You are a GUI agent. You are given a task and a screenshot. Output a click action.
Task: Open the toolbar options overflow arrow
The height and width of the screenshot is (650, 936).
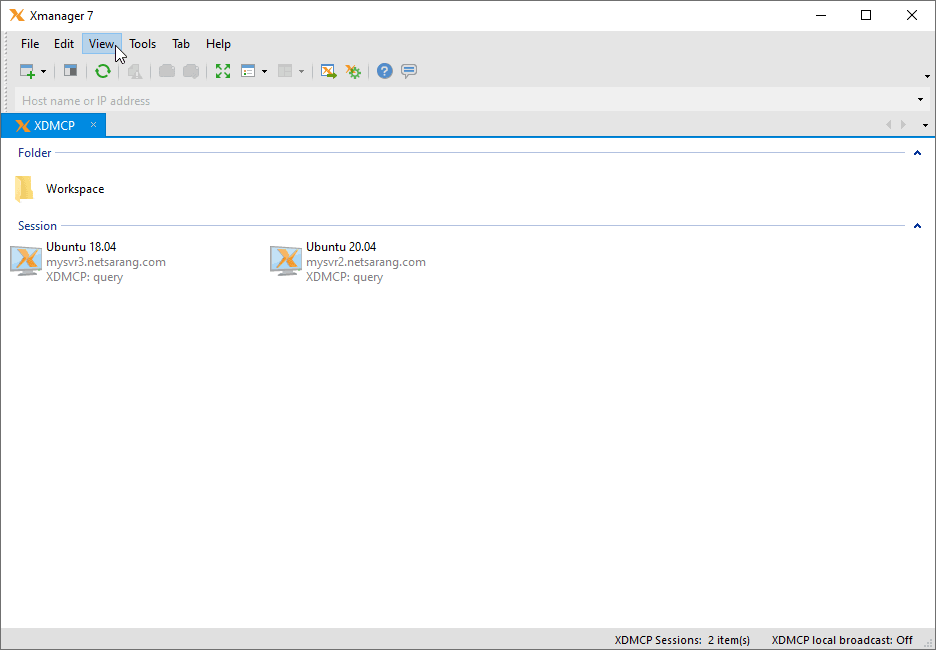pyautogui.click(x=927, y=76)
